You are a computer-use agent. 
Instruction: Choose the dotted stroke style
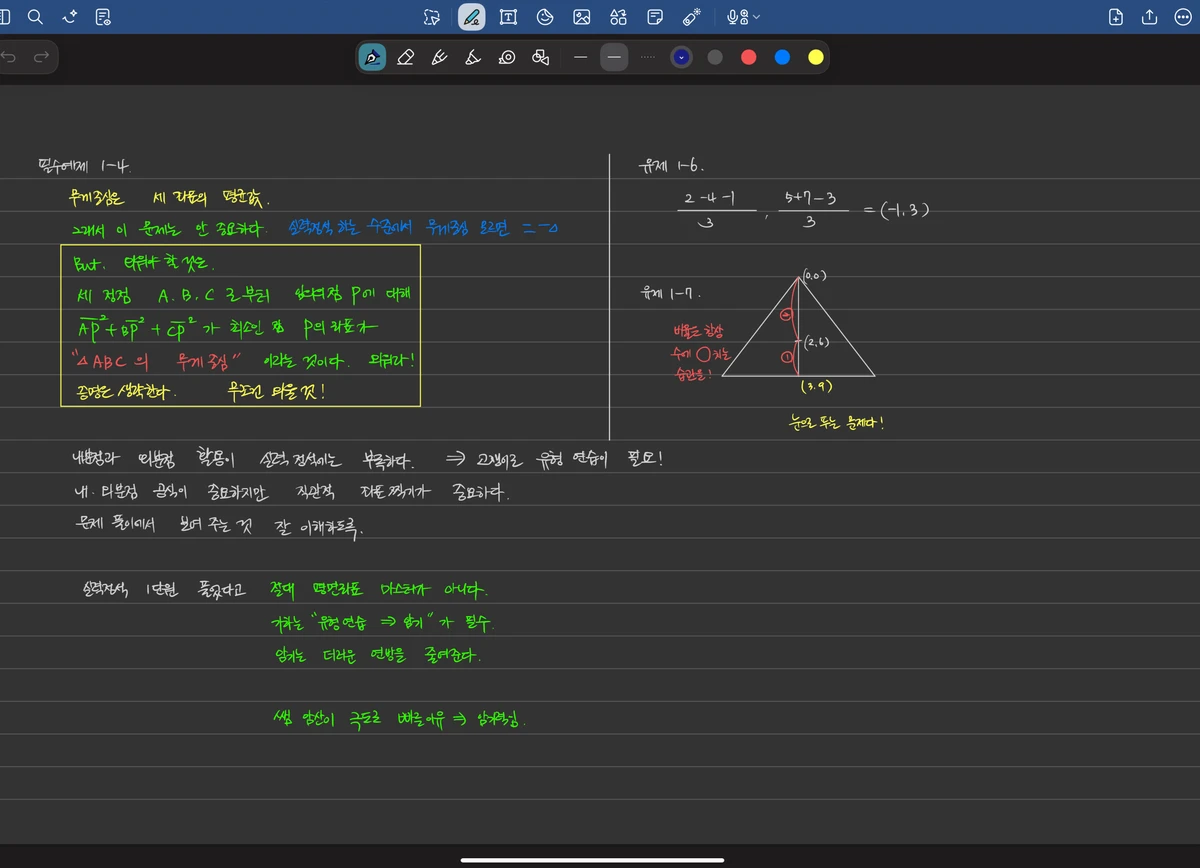[648, 57]
